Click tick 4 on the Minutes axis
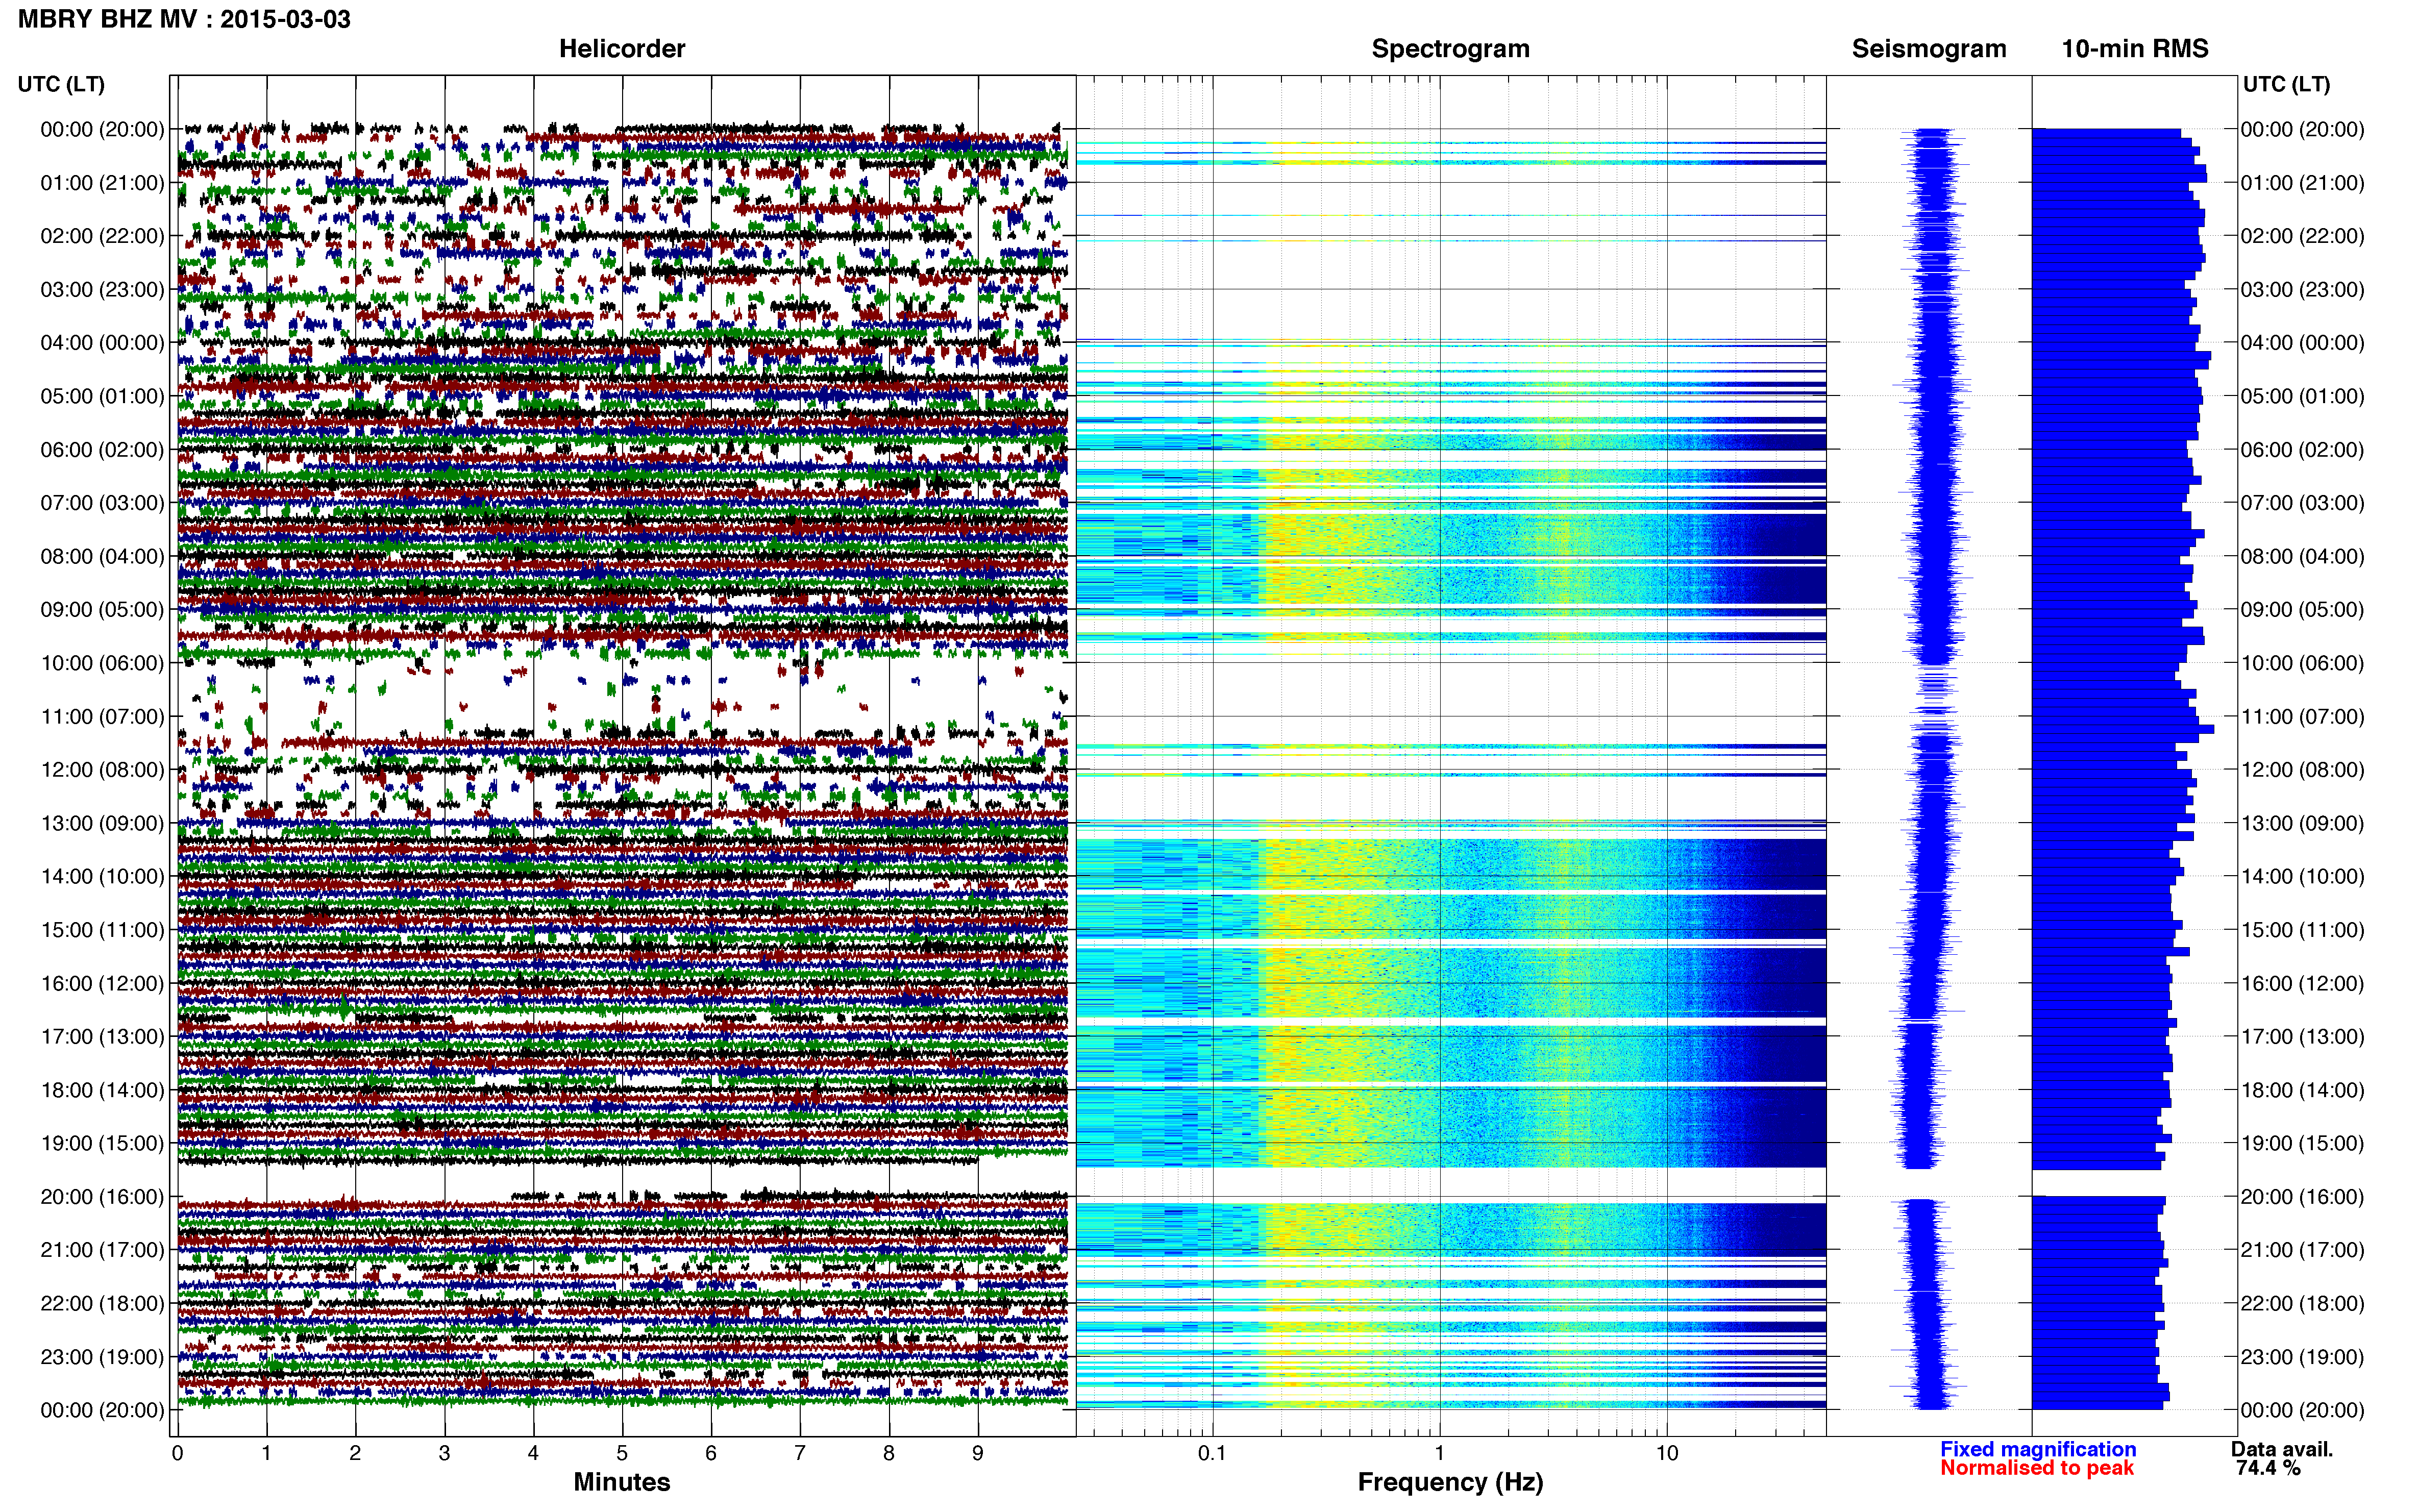 point(533,1454)
